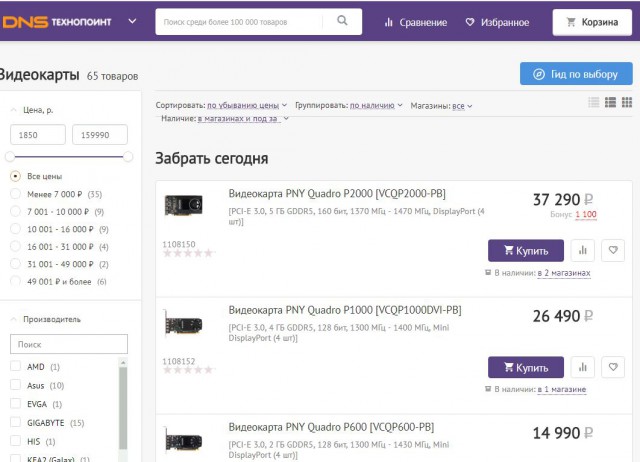Open Видеокарта PNY Quadro P600 link
The height and width of the screenshot is (462, 640).
pos(331,427)
